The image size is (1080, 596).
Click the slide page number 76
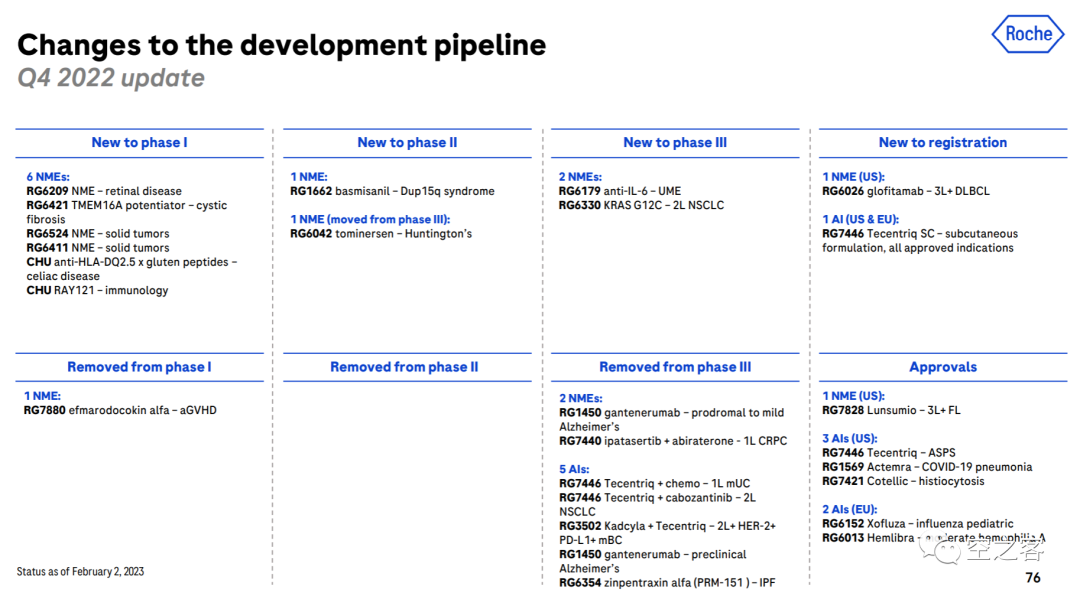(x=1033, y=578)
